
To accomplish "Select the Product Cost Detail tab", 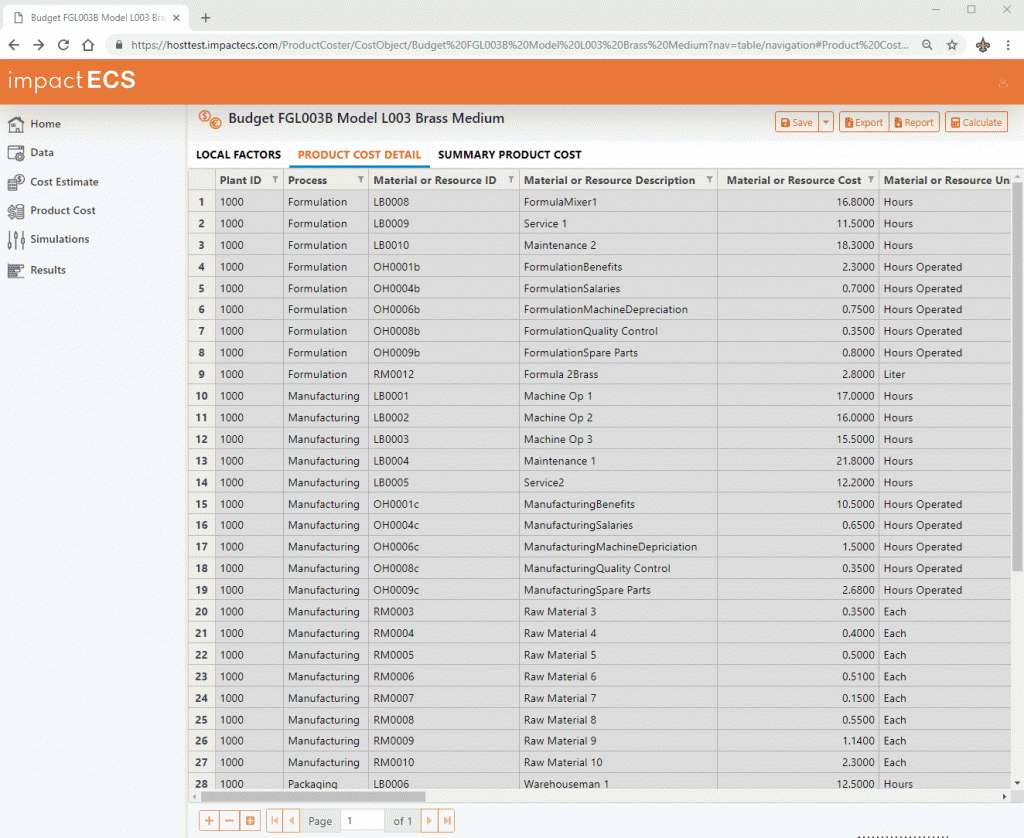I will [x=359, y=155].
